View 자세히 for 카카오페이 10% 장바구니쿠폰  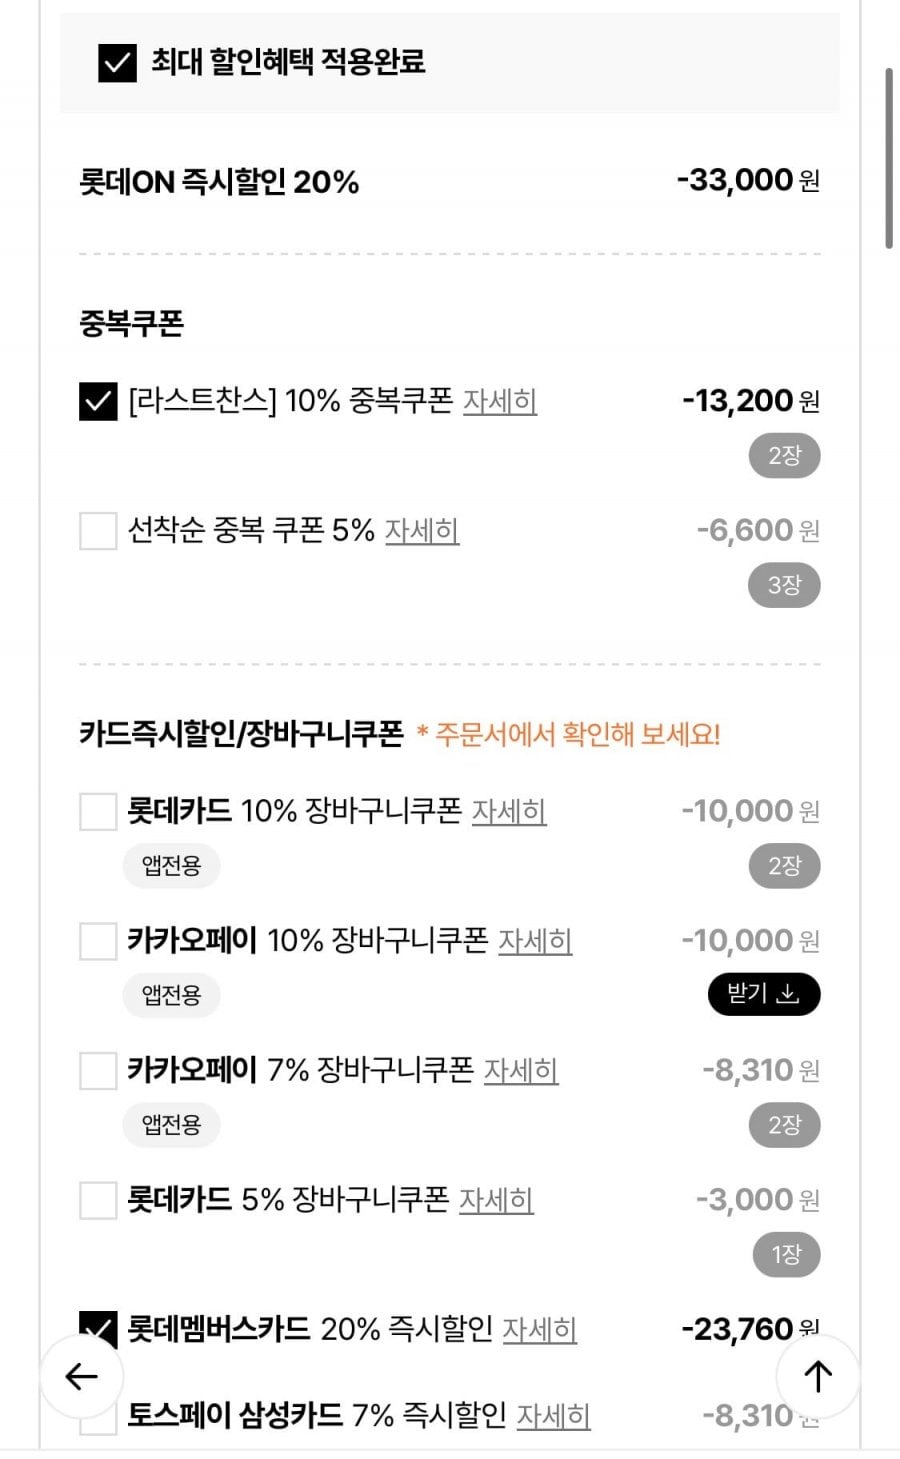[x=535, y=941]
